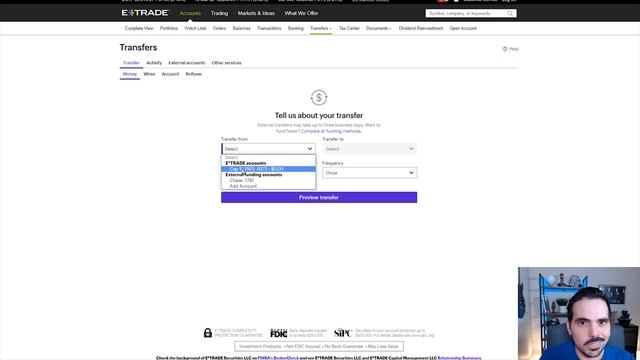Click the padlock Protection Guarantee icon
This screenshot has height=360, width=640.
[x=208, y=333]
